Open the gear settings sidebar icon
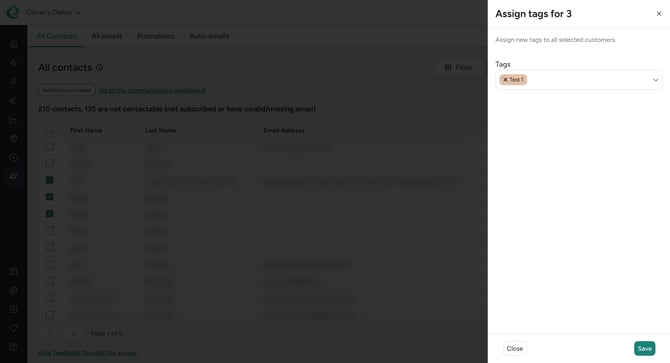This screenshot has width=670, height=363. (x=14, y=290)
